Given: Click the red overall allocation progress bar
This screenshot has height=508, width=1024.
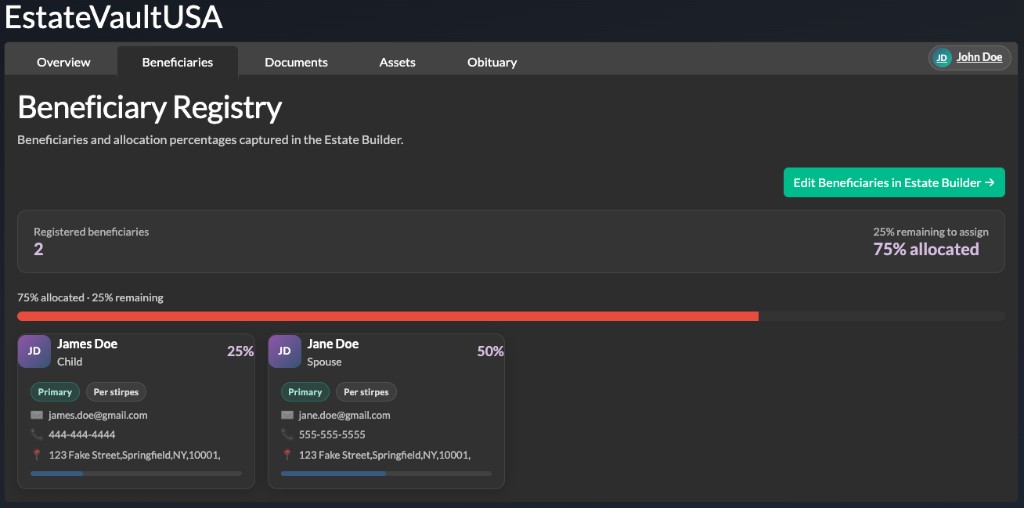Looking at the screenshot, I should 388,317.
